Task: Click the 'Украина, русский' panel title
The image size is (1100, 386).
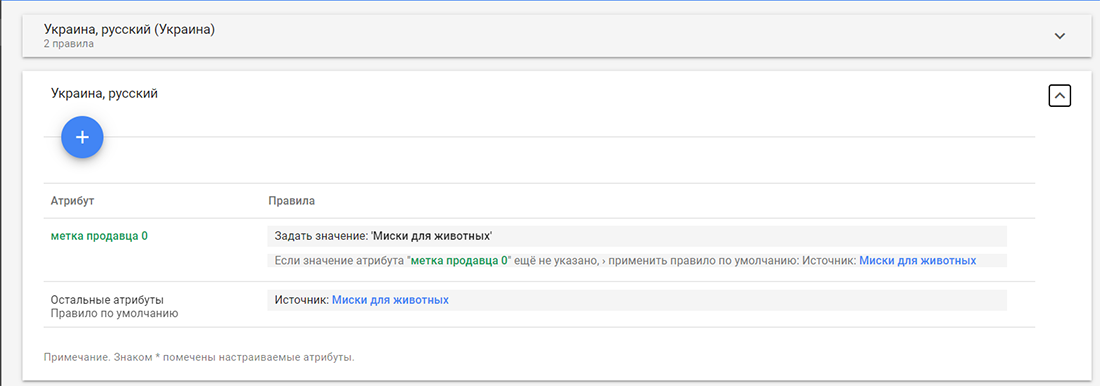Action: 105,93
